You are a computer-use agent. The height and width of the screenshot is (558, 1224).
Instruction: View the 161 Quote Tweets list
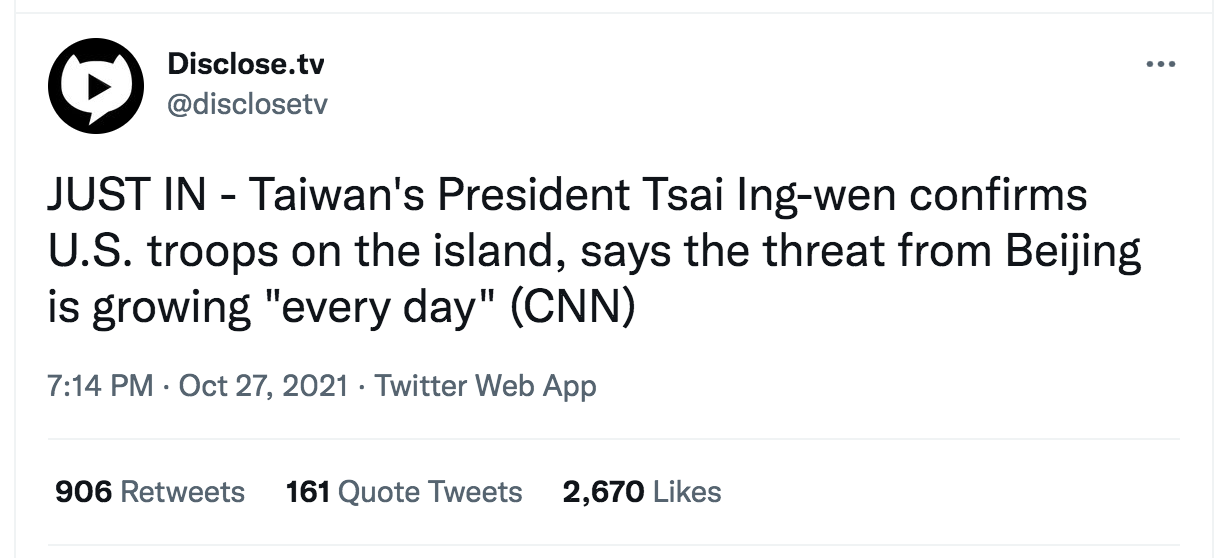tap(404, 492)
